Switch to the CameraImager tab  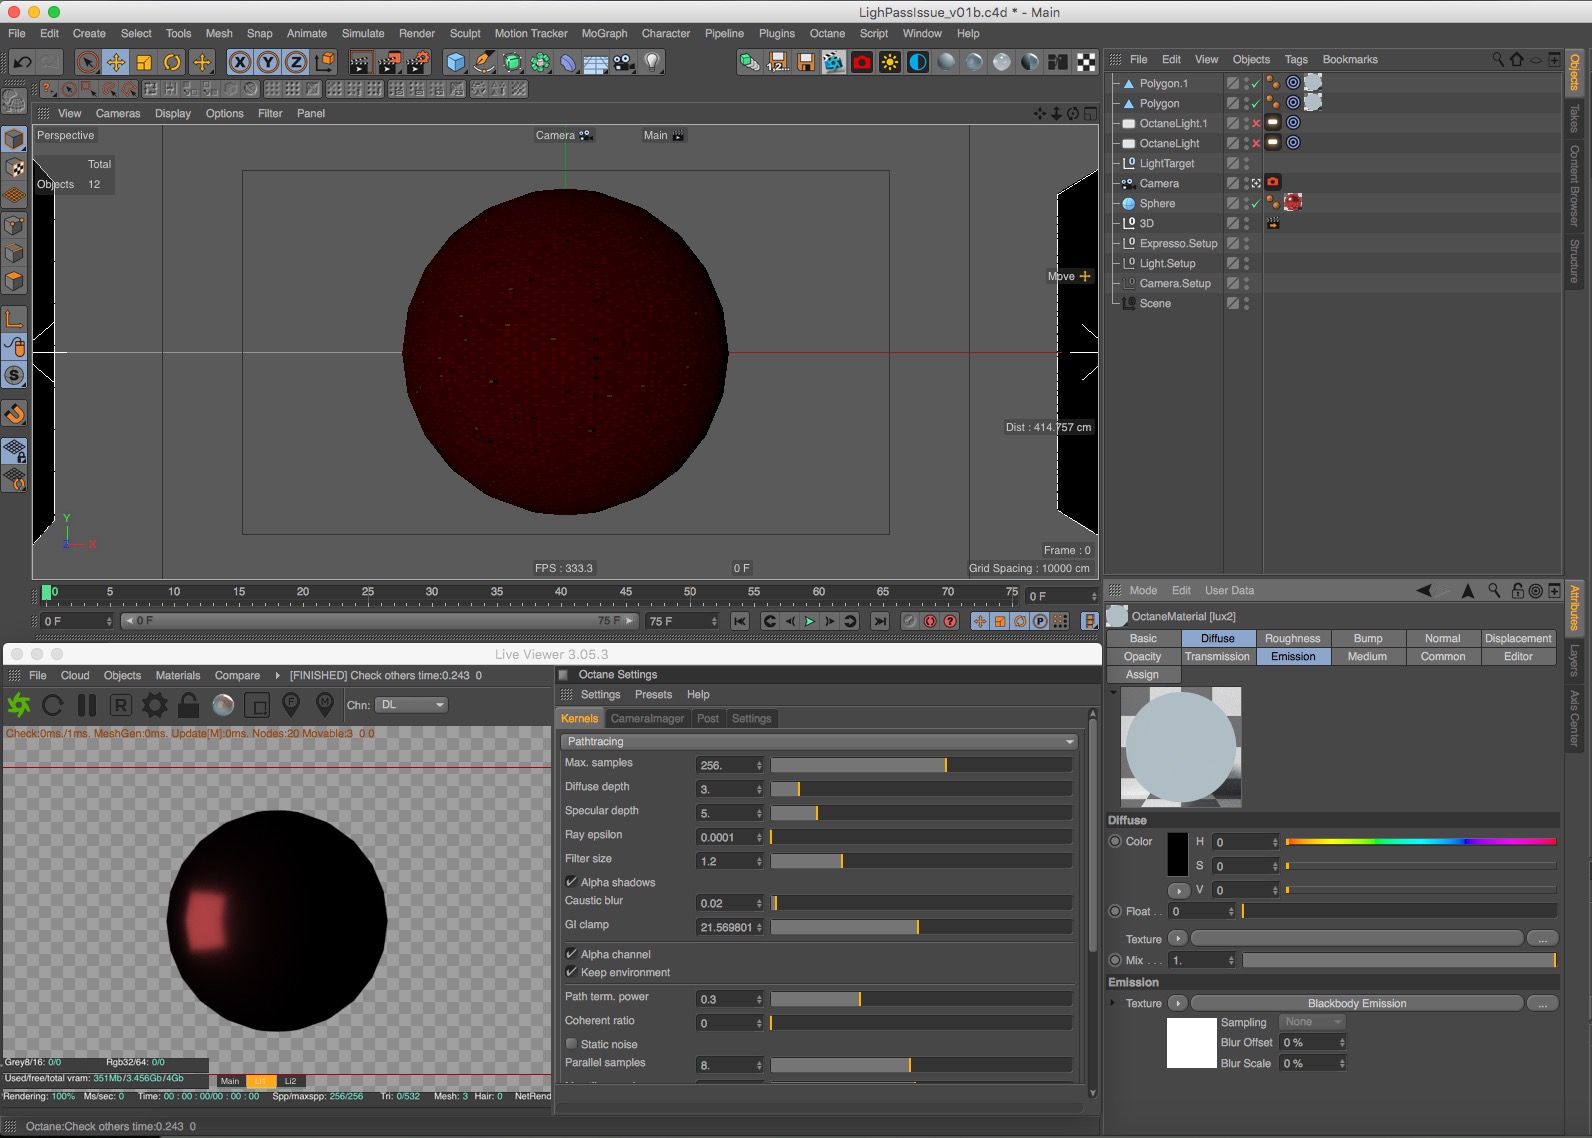point(647,718)
